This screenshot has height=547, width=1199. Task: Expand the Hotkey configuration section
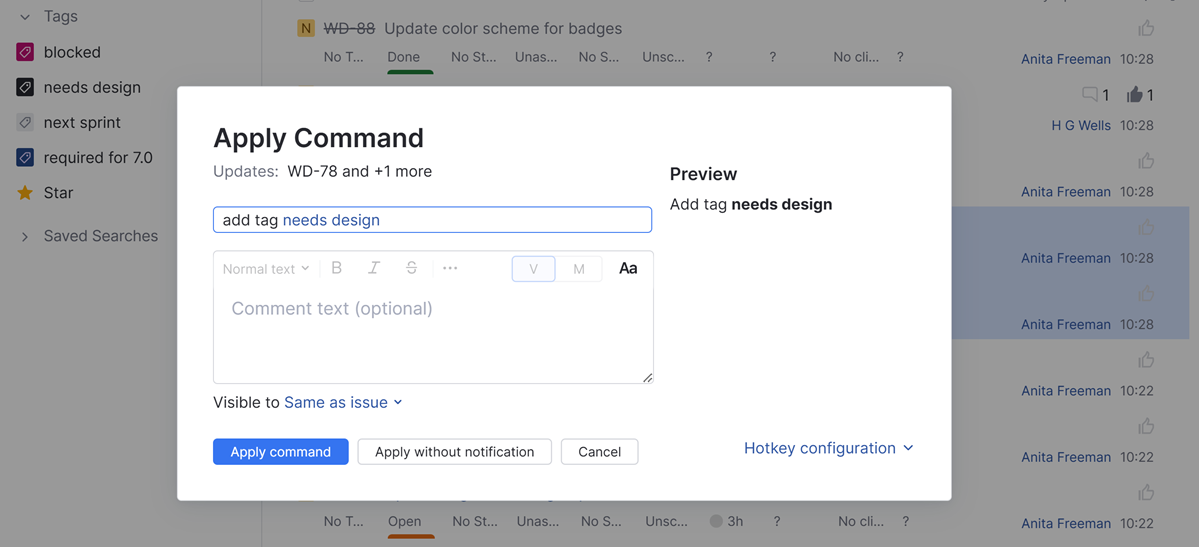click(828, 448)
